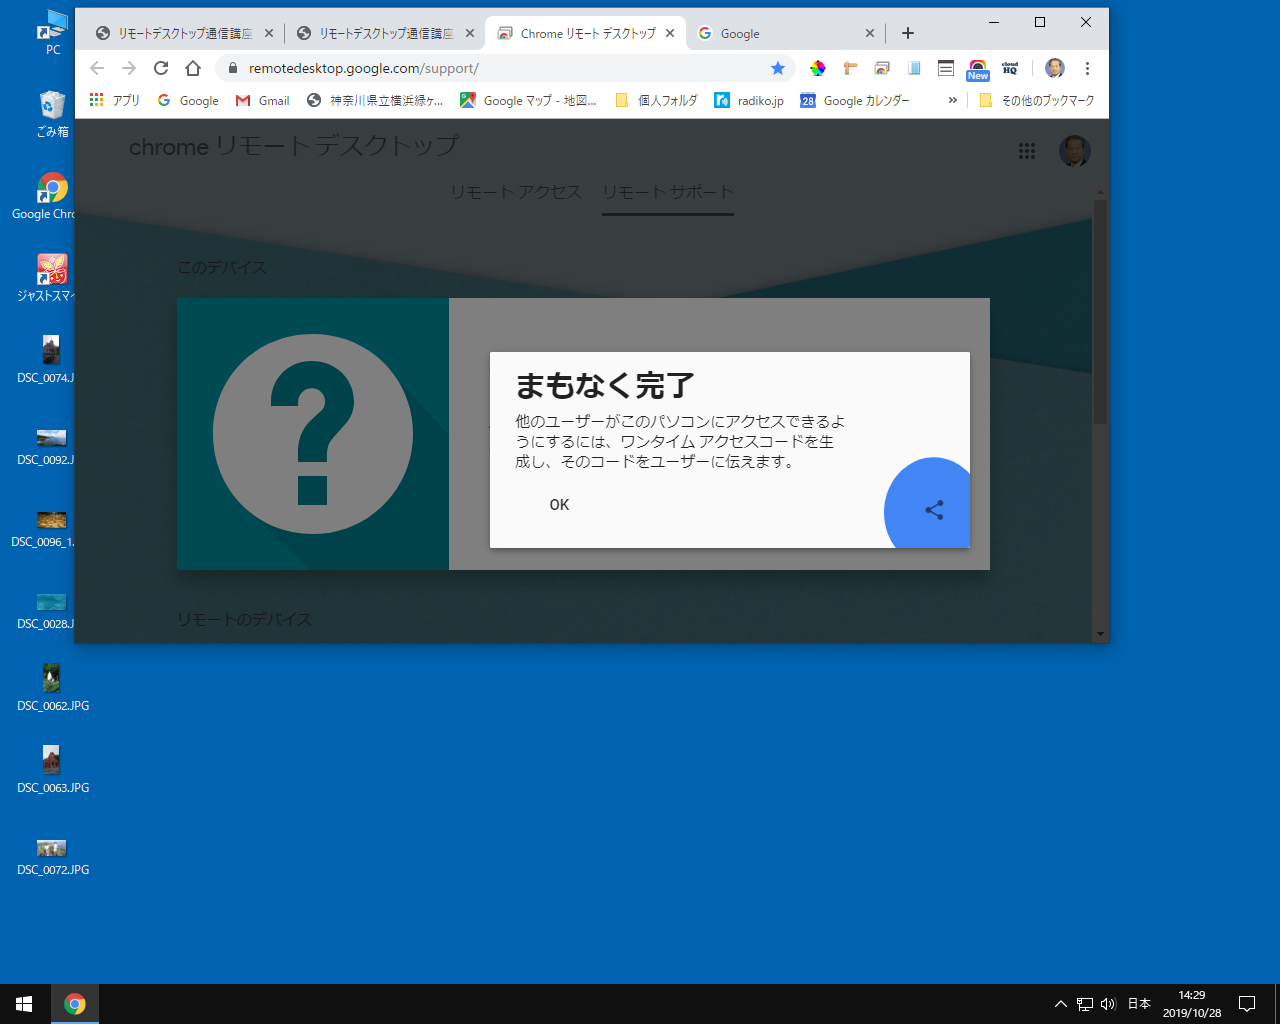Close the Google tab
The height and width of the screenshot is (1024, 1280).
(x=870, y=33)
